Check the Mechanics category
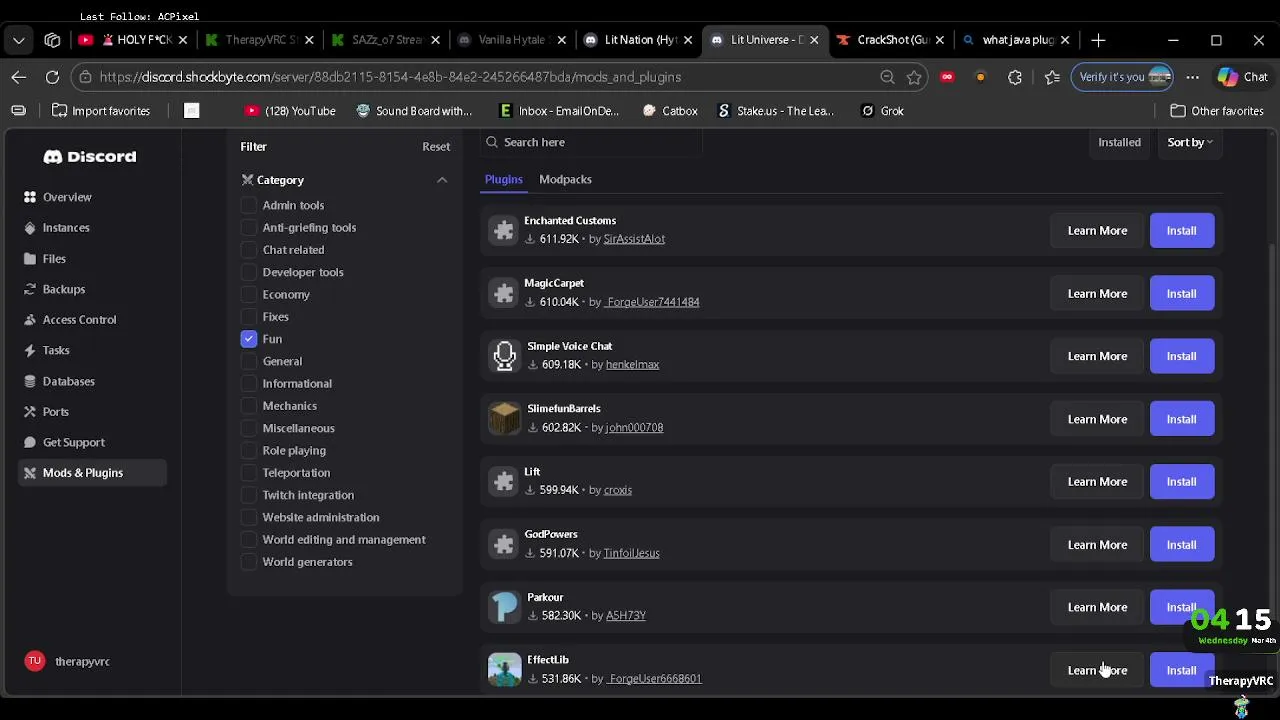 click(249, 406)
